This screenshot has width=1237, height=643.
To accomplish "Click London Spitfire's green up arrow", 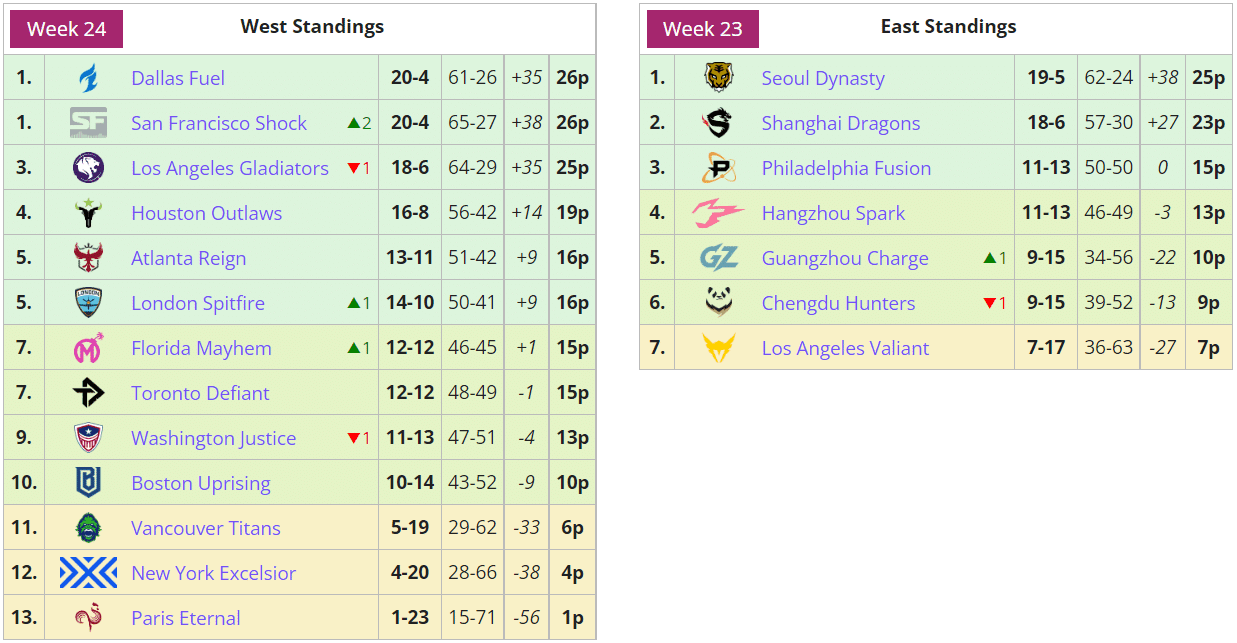I will coord(353,303).
